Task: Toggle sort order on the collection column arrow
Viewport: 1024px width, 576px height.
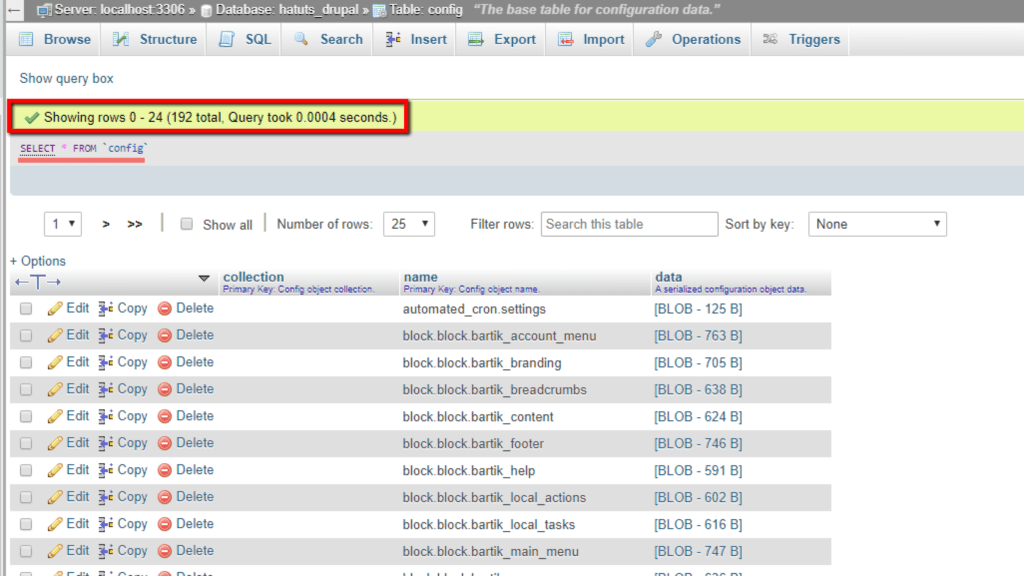Action: point(205,278)
